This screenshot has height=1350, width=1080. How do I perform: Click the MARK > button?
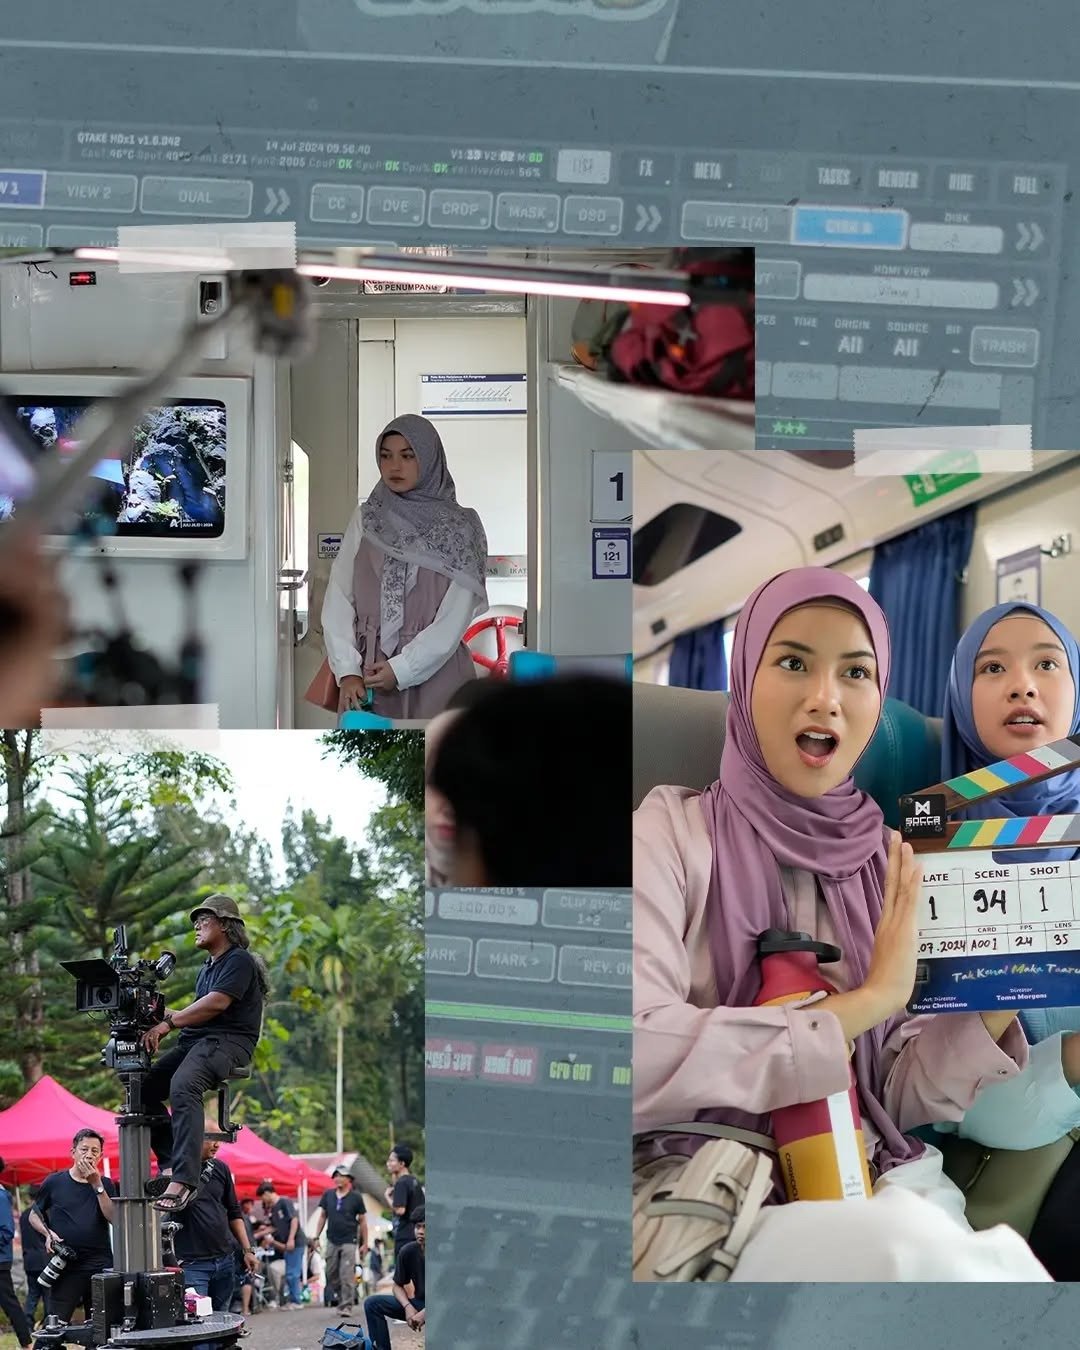tap(514, 960)
